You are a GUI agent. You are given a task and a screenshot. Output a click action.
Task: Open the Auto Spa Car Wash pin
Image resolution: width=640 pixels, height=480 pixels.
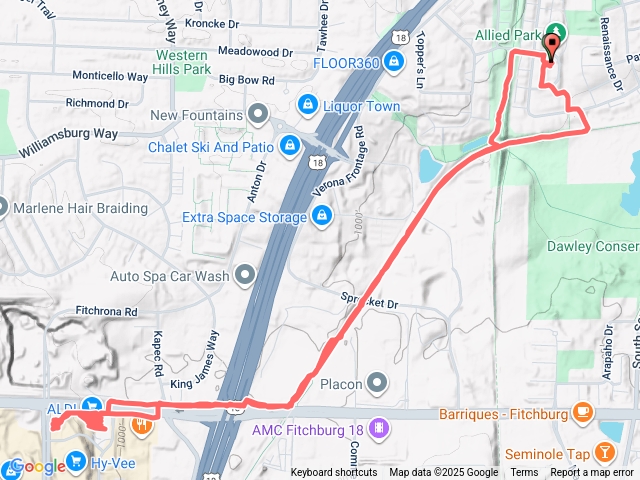245,275
